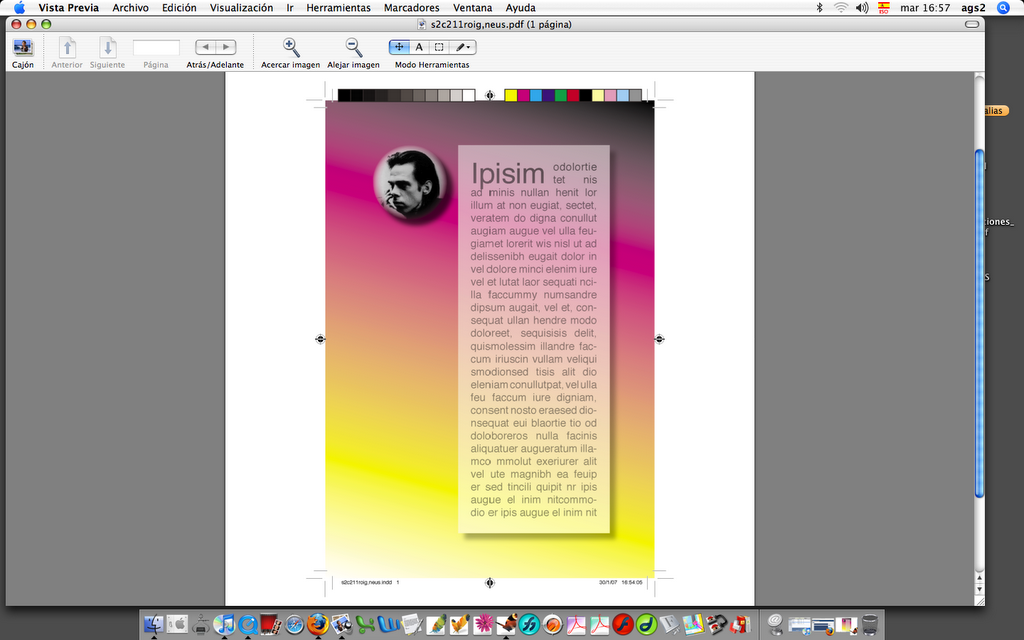Image resolution: width=1024 pixels, height=640 pixels.
Task: Open the Apple menu
Action: coord(20,8)
